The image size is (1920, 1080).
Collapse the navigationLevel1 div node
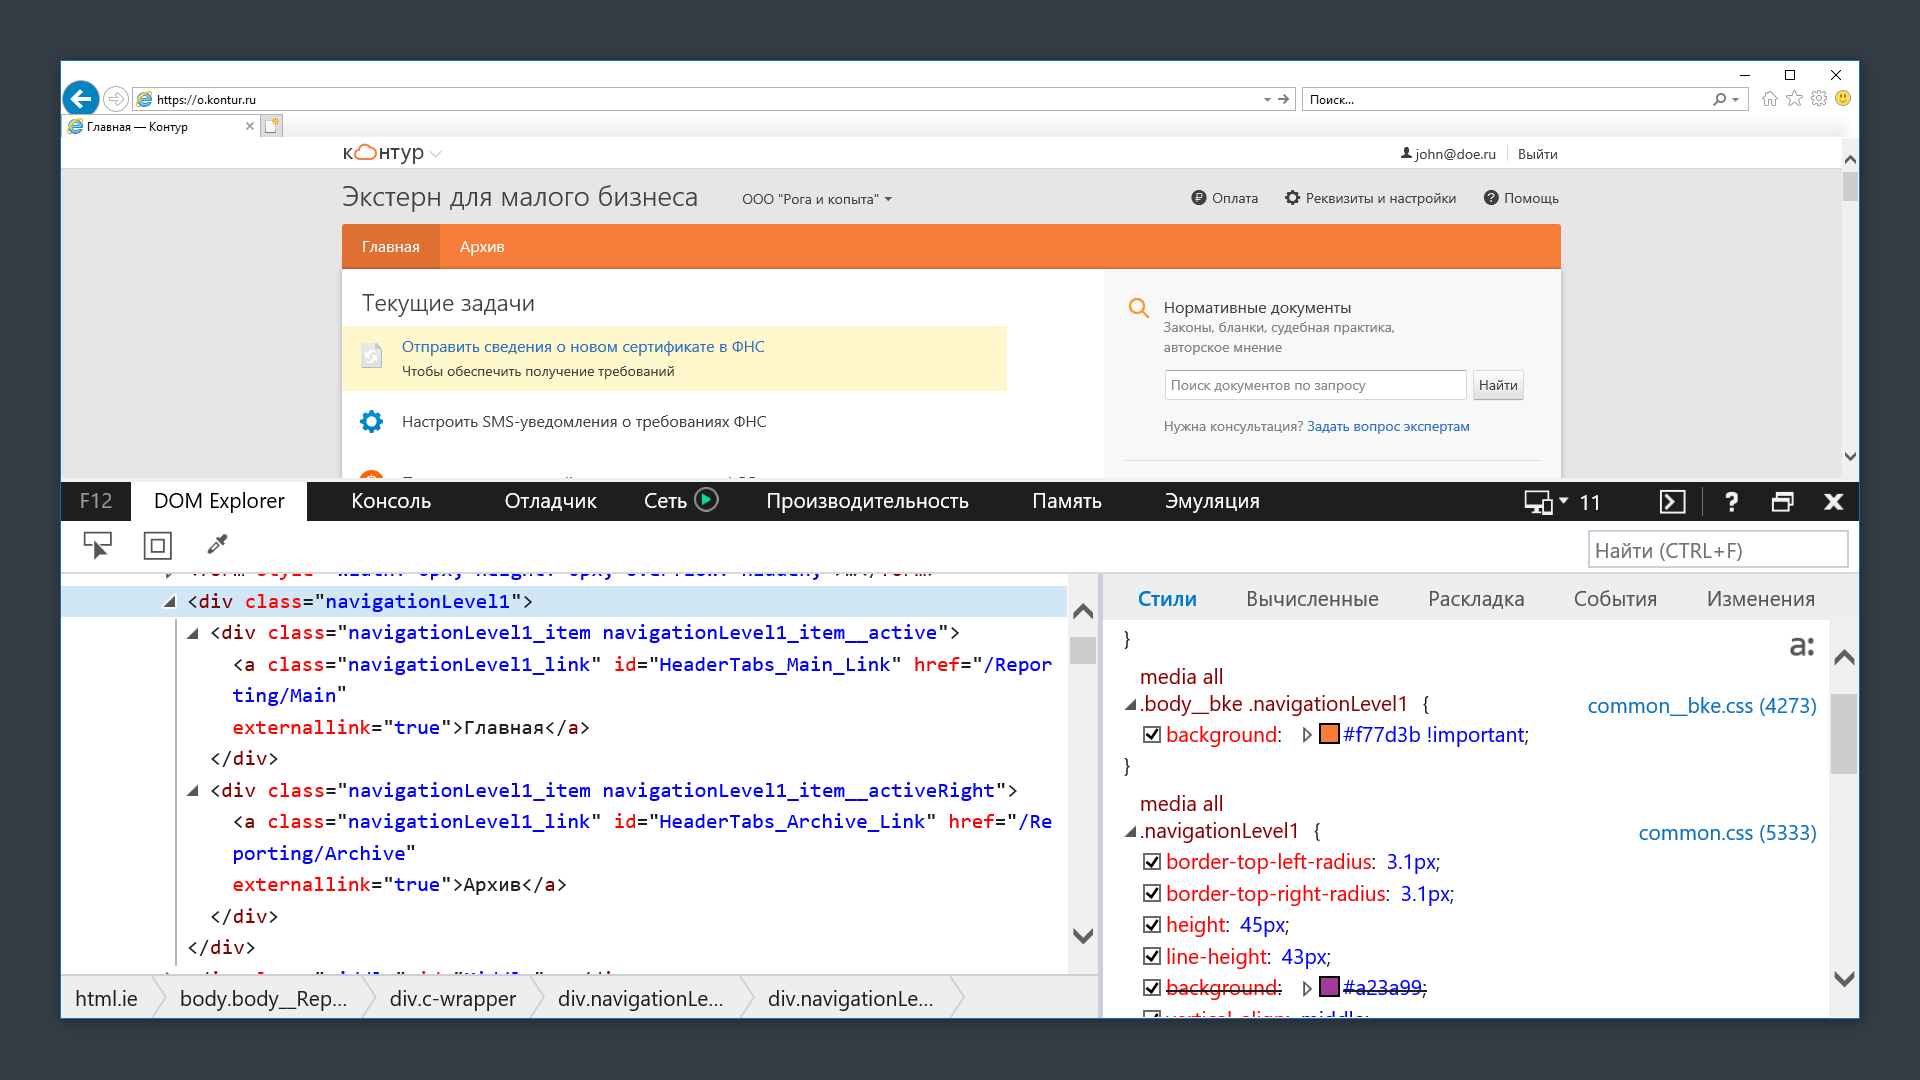pos(170,602)
